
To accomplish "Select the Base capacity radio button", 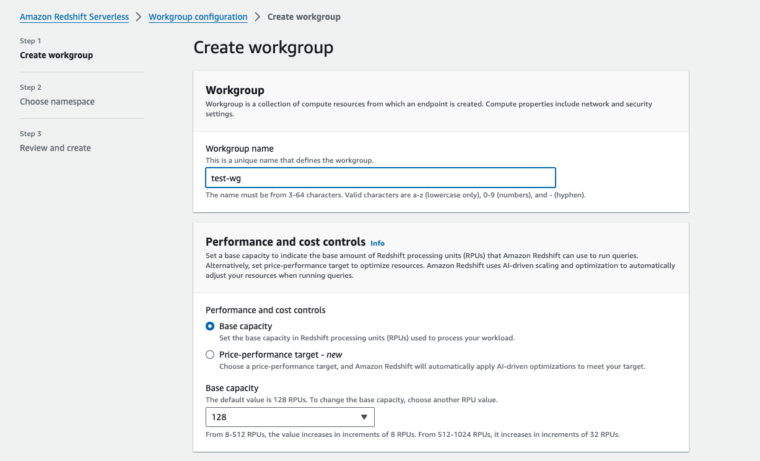I will tap(210, 326).
